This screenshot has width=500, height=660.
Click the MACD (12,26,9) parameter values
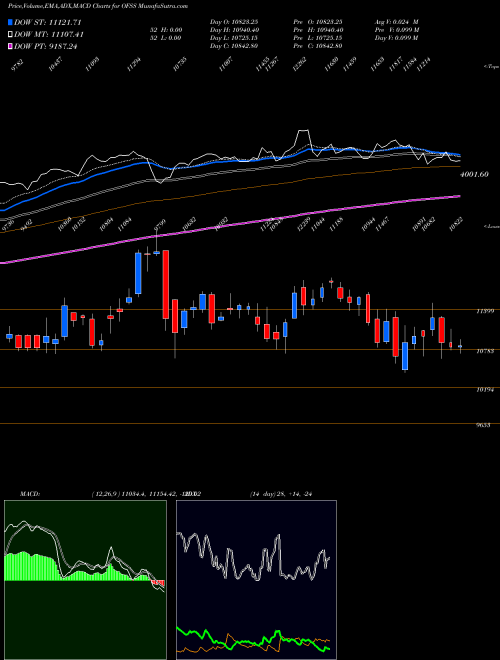pyautogui.click(x=146, y=494)
